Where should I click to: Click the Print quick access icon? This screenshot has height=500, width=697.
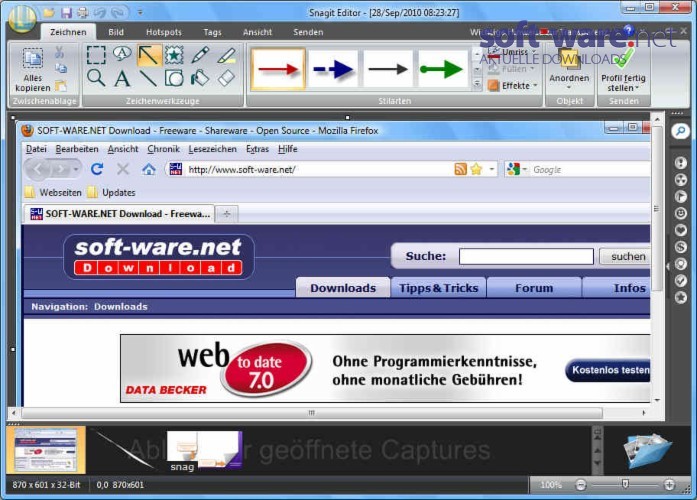tap(83, 12)
